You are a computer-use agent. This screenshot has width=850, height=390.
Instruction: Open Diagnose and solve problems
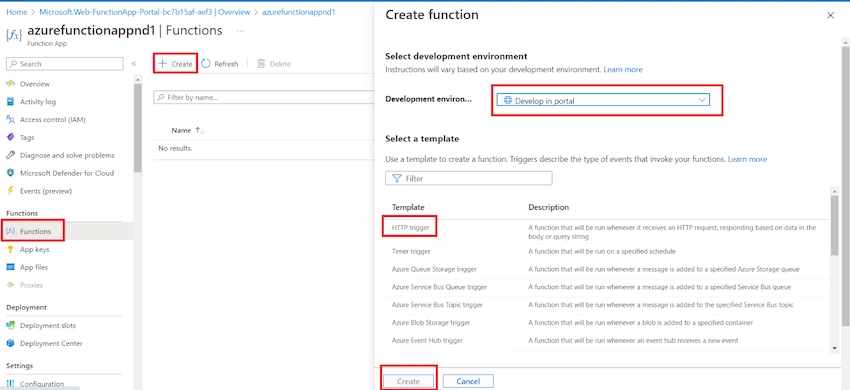coord(67,156)
